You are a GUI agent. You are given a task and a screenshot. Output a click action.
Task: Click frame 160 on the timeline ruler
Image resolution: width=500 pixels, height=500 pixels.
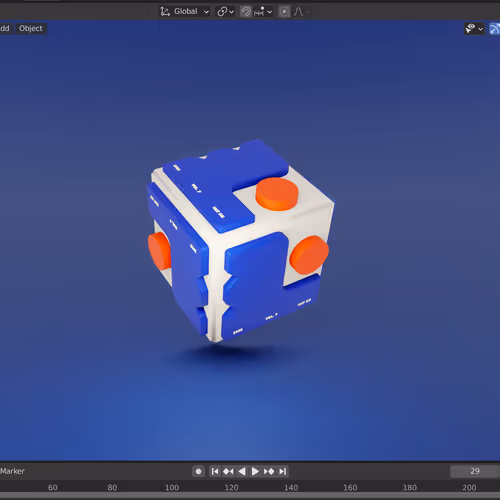tap(350, 488)
